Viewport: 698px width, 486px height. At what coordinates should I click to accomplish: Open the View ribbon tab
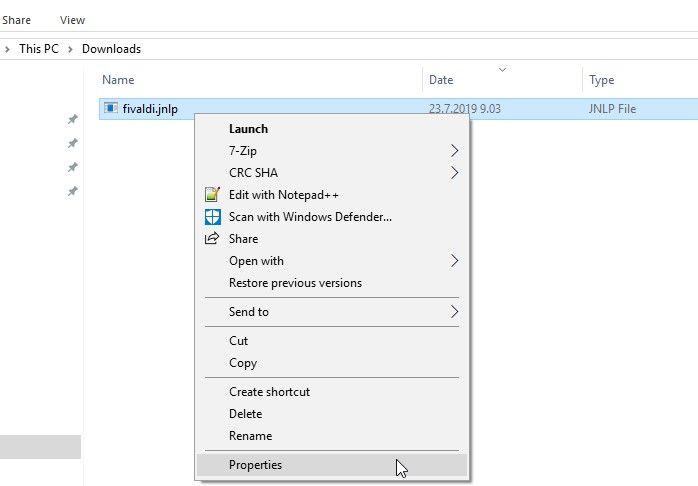click(x=72, y=20)
